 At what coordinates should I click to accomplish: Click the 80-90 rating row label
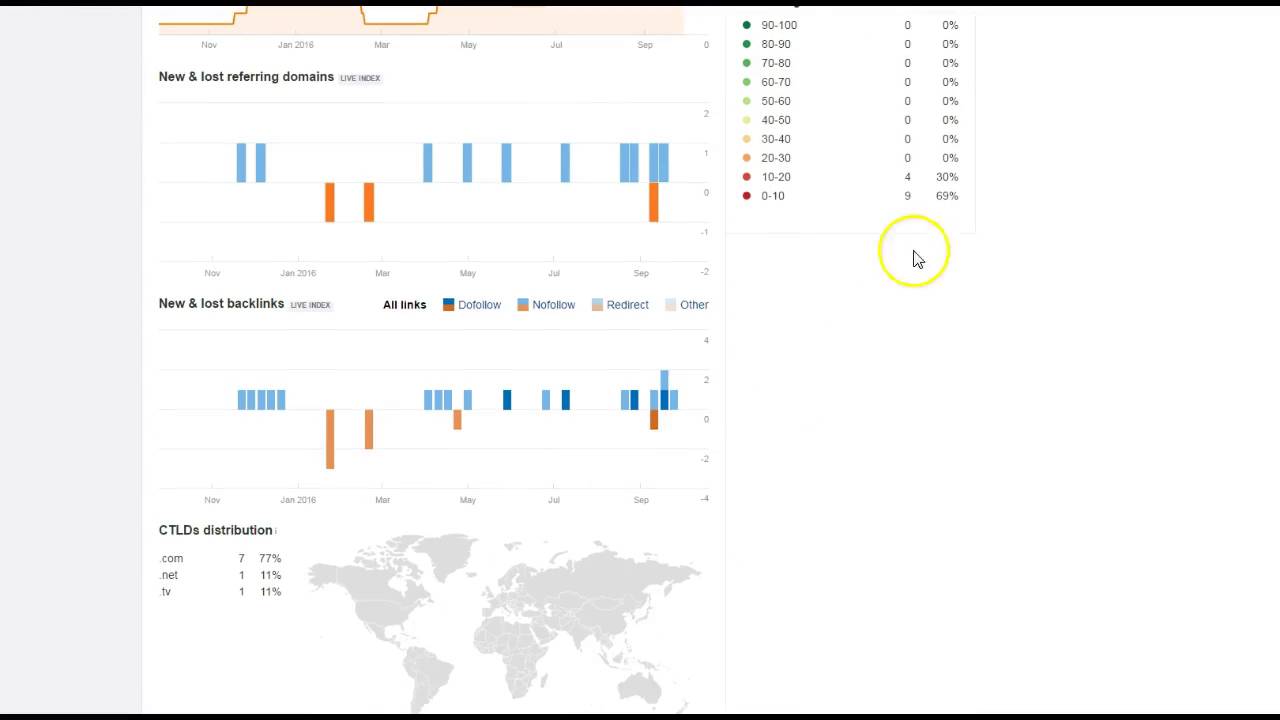776,44
